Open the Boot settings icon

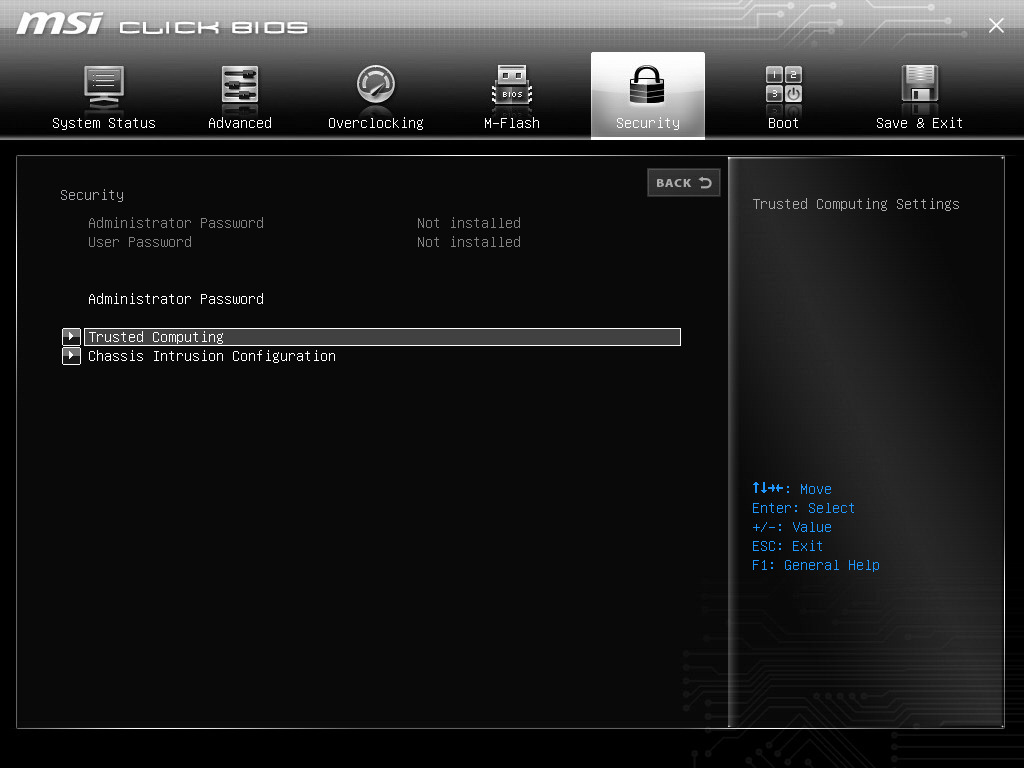(x=783, y=95)
